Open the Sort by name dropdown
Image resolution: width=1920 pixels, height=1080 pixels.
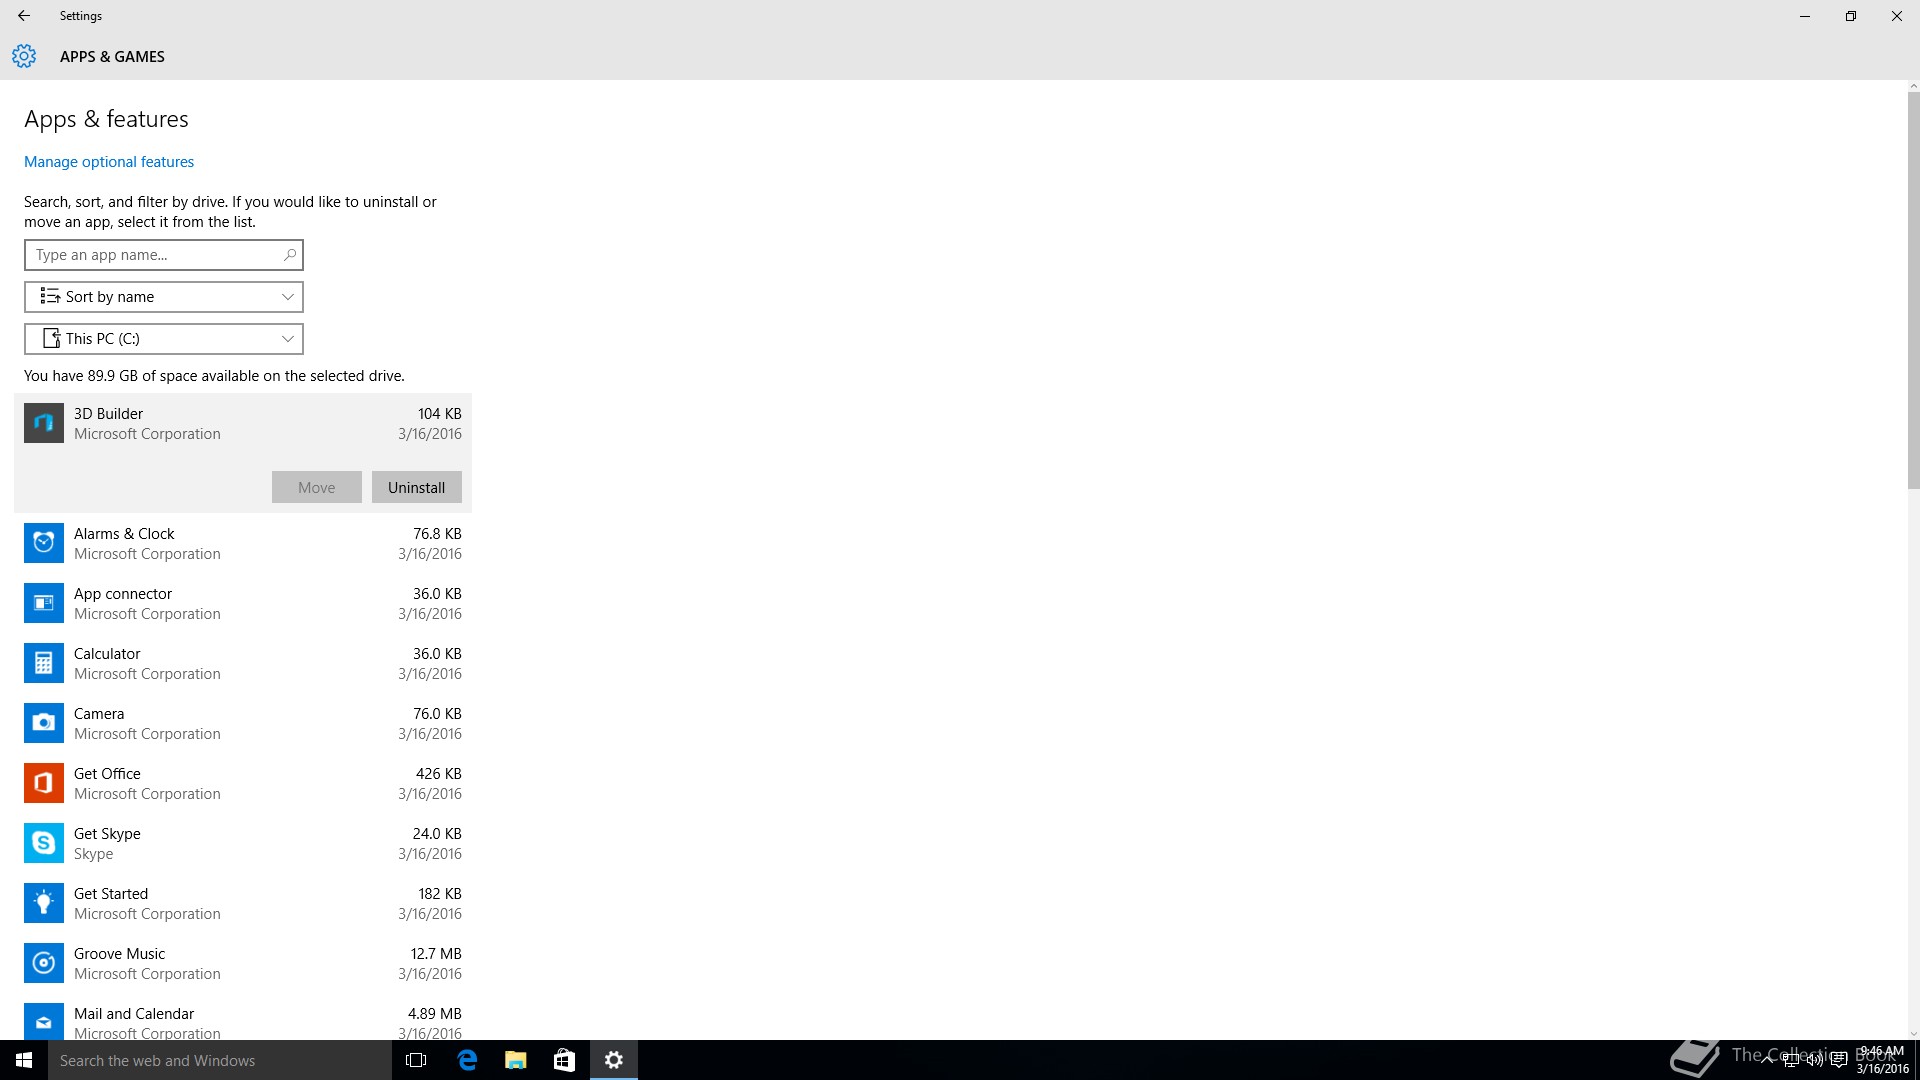164,297
